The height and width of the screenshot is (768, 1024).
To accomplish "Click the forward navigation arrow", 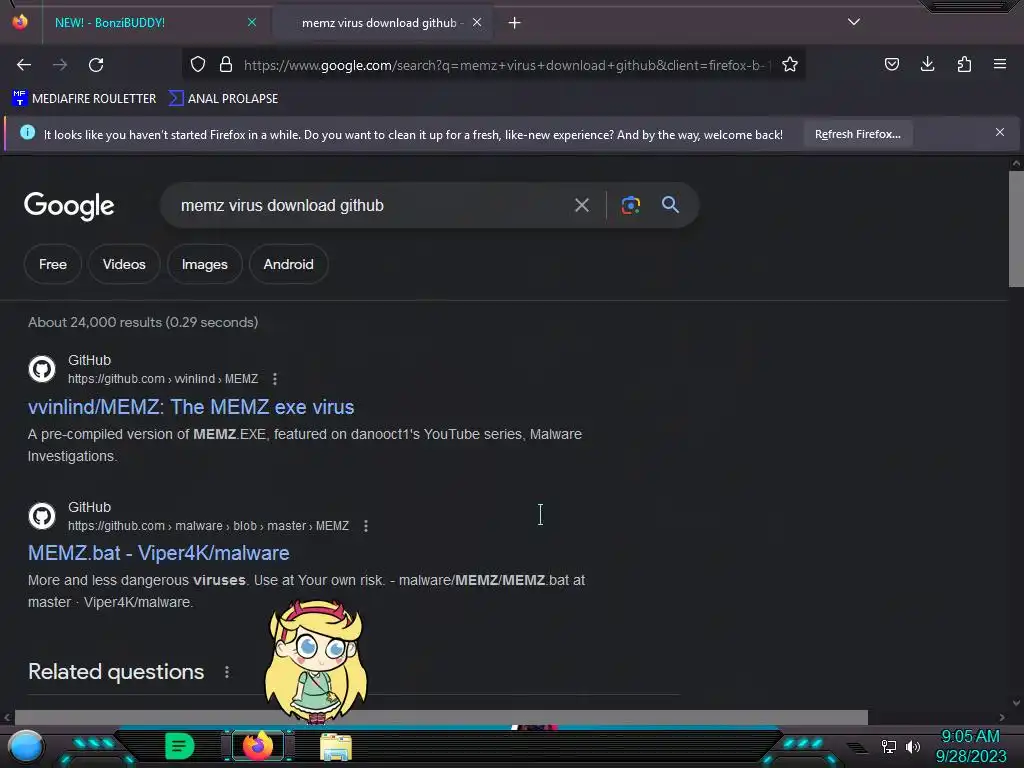I will (x=60, y=65).
